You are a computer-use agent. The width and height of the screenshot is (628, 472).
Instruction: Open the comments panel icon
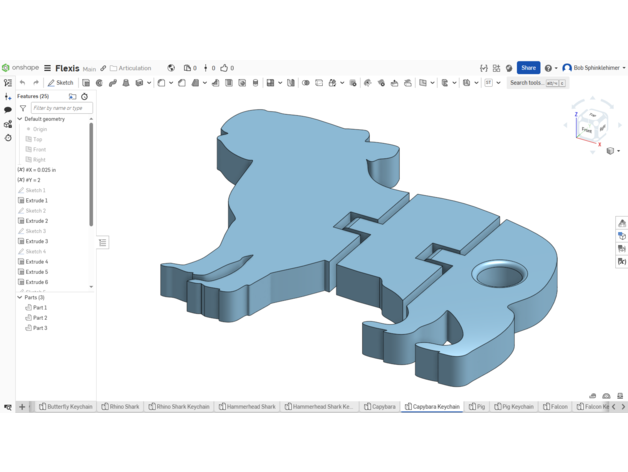[x=8, y=110]
